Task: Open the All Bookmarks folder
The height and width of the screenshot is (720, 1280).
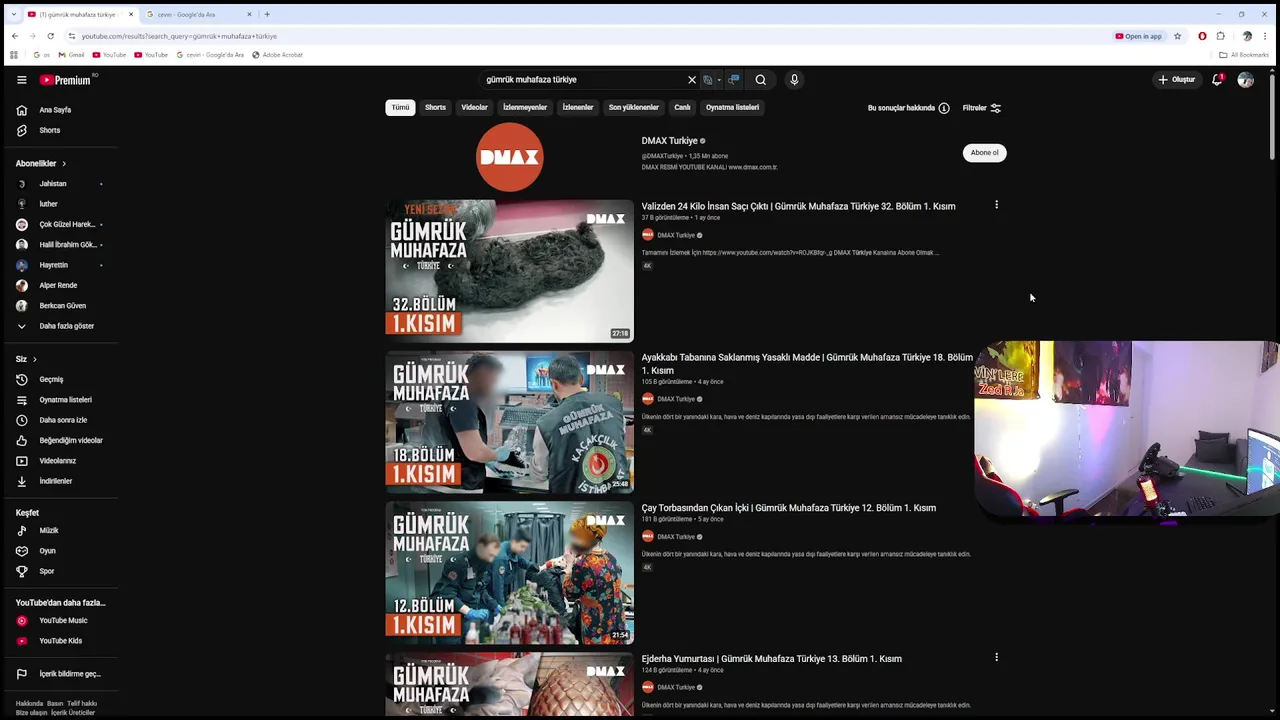Action: tap(1245, 55)
